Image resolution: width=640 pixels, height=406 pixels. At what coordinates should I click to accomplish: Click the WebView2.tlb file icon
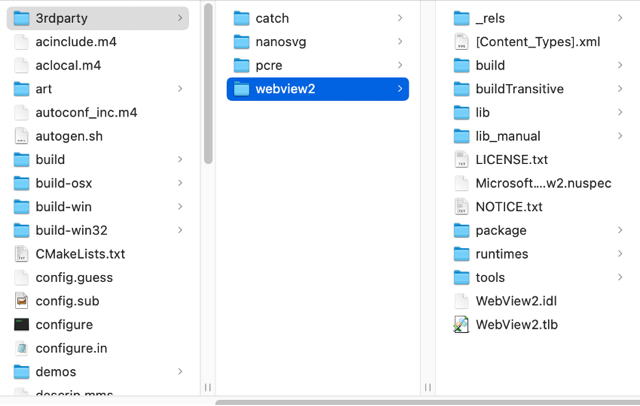[461, 324]
